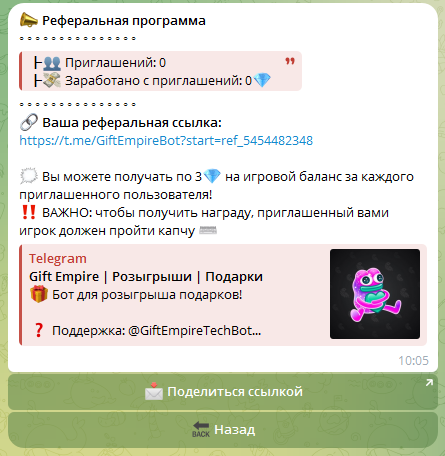Screen dimensions: 445x456
Task: Click the red double exclamation mark before ВАЖНО
Action: (x=29, y=213)
